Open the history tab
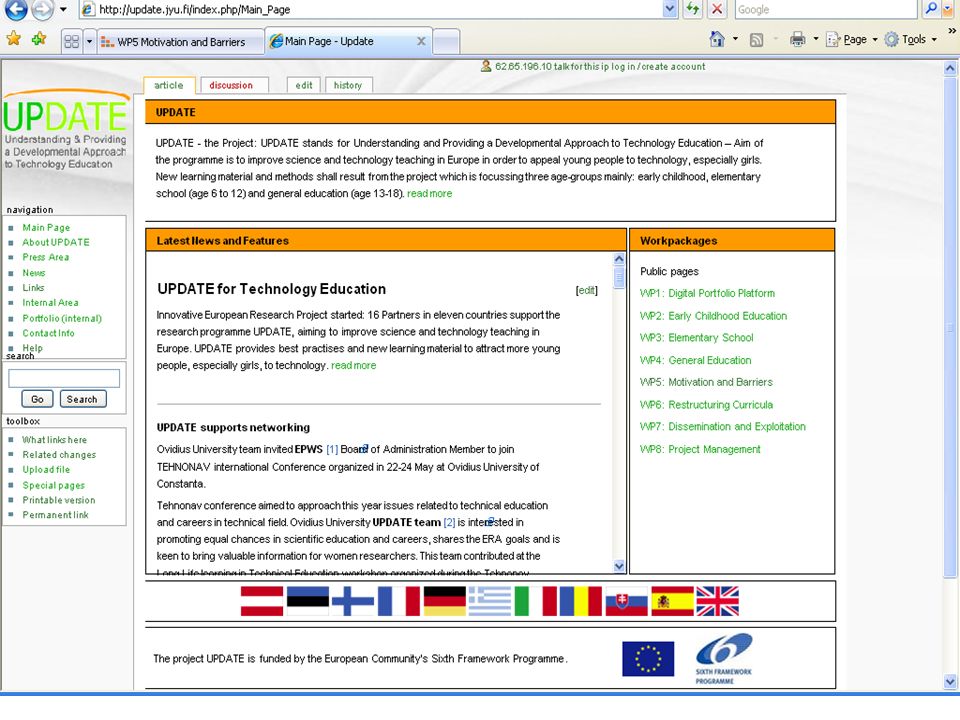960x720 pixels. click(348, 85)
